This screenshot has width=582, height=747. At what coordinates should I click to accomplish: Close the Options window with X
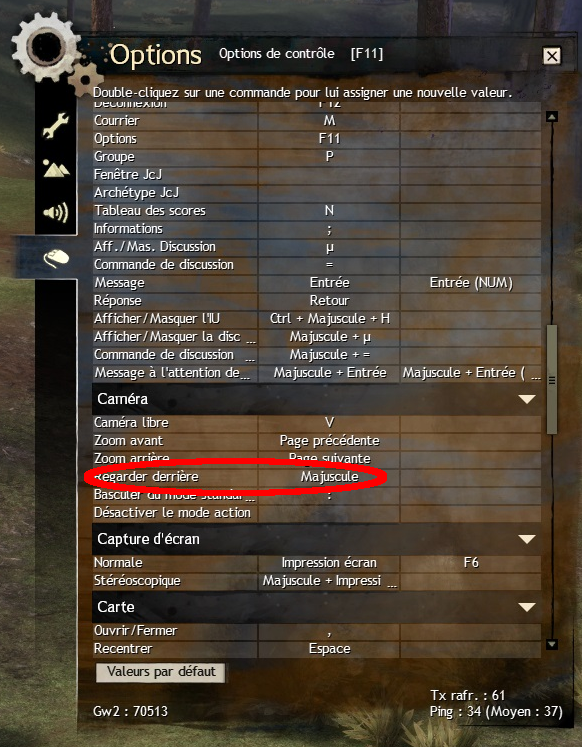coord(552,56)
